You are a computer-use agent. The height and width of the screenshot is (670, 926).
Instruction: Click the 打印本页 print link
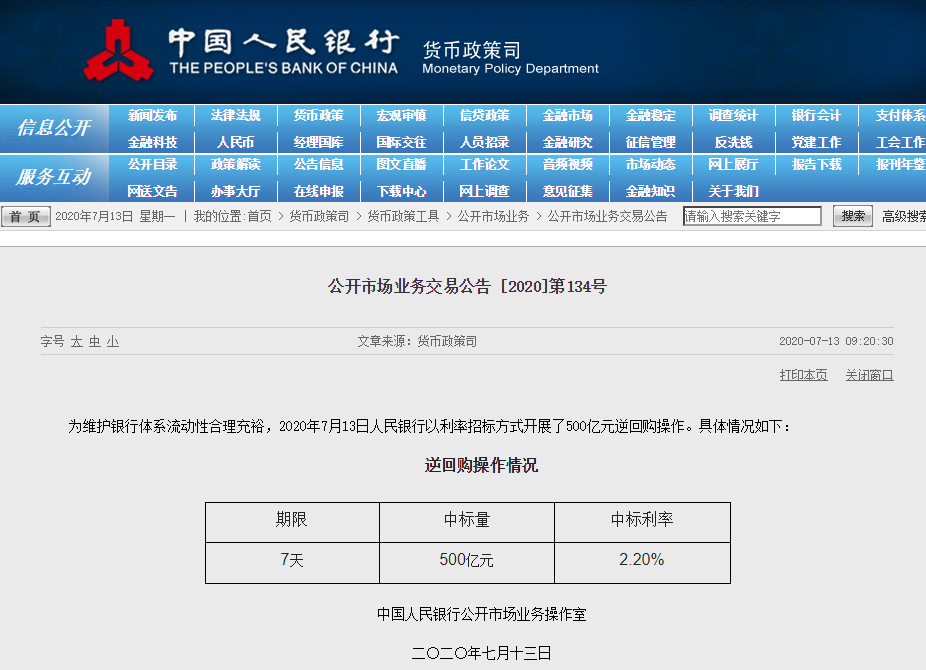click(803, 375)
